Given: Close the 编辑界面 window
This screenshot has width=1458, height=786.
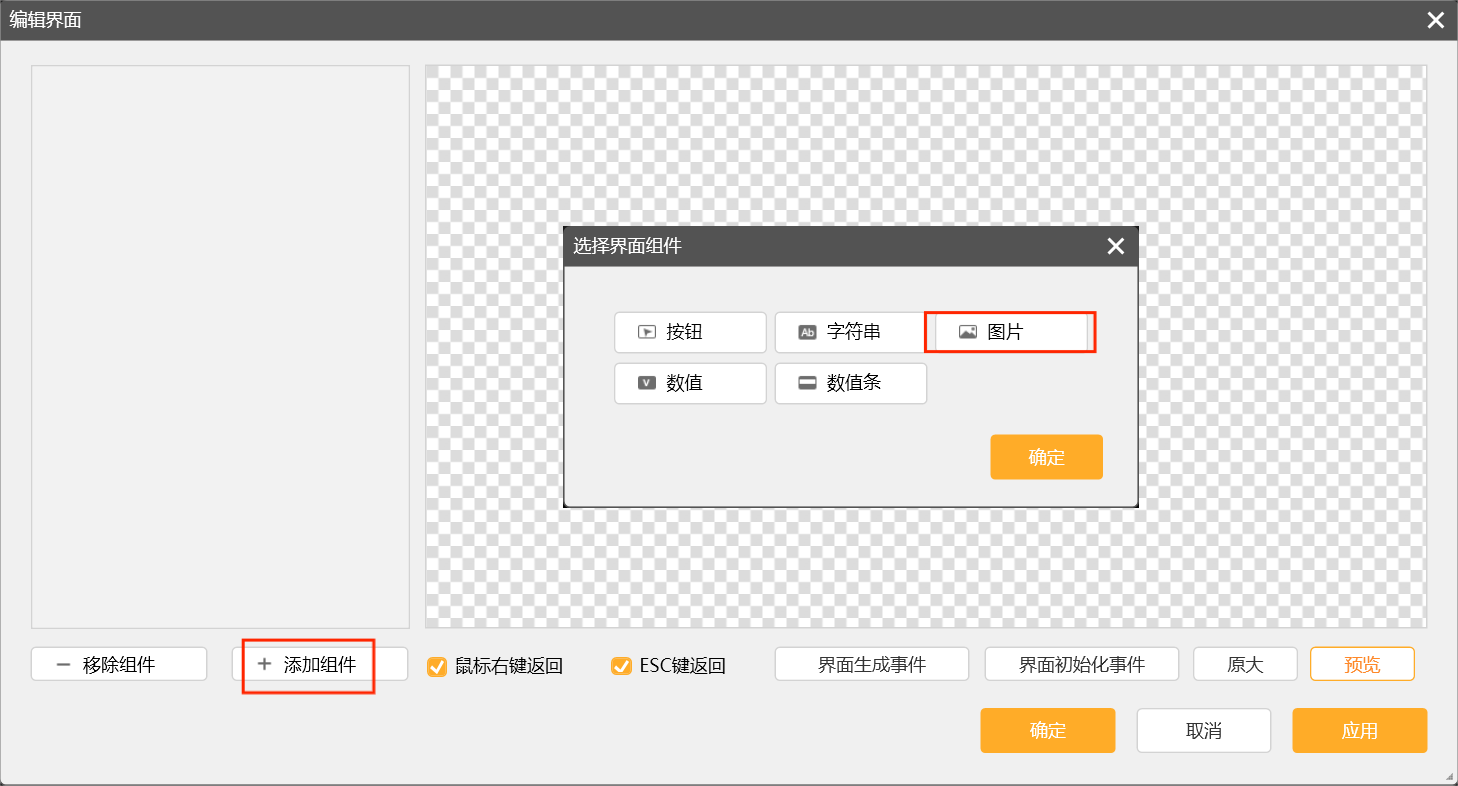Looking at the screenshot, I should pos(1436,20).
